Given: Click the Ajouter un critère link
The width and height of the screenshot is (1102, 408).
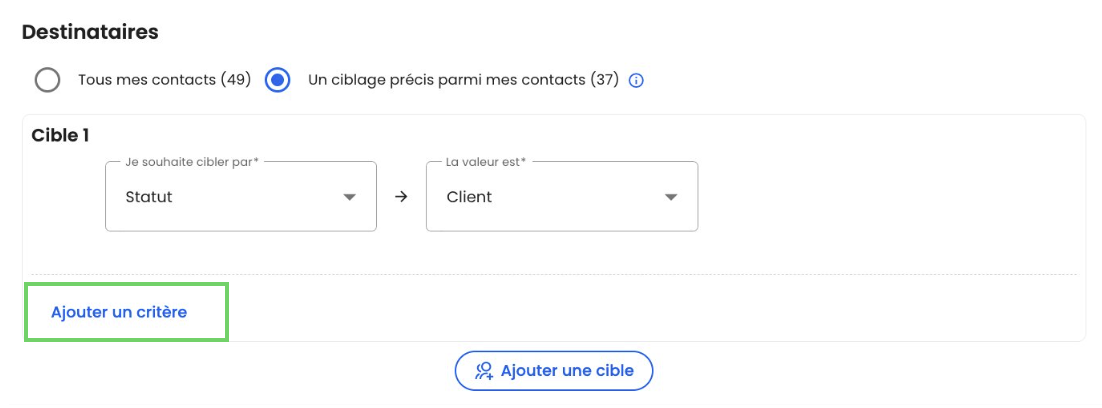Looking at the screenshot, I should click(x=119, y=312).
